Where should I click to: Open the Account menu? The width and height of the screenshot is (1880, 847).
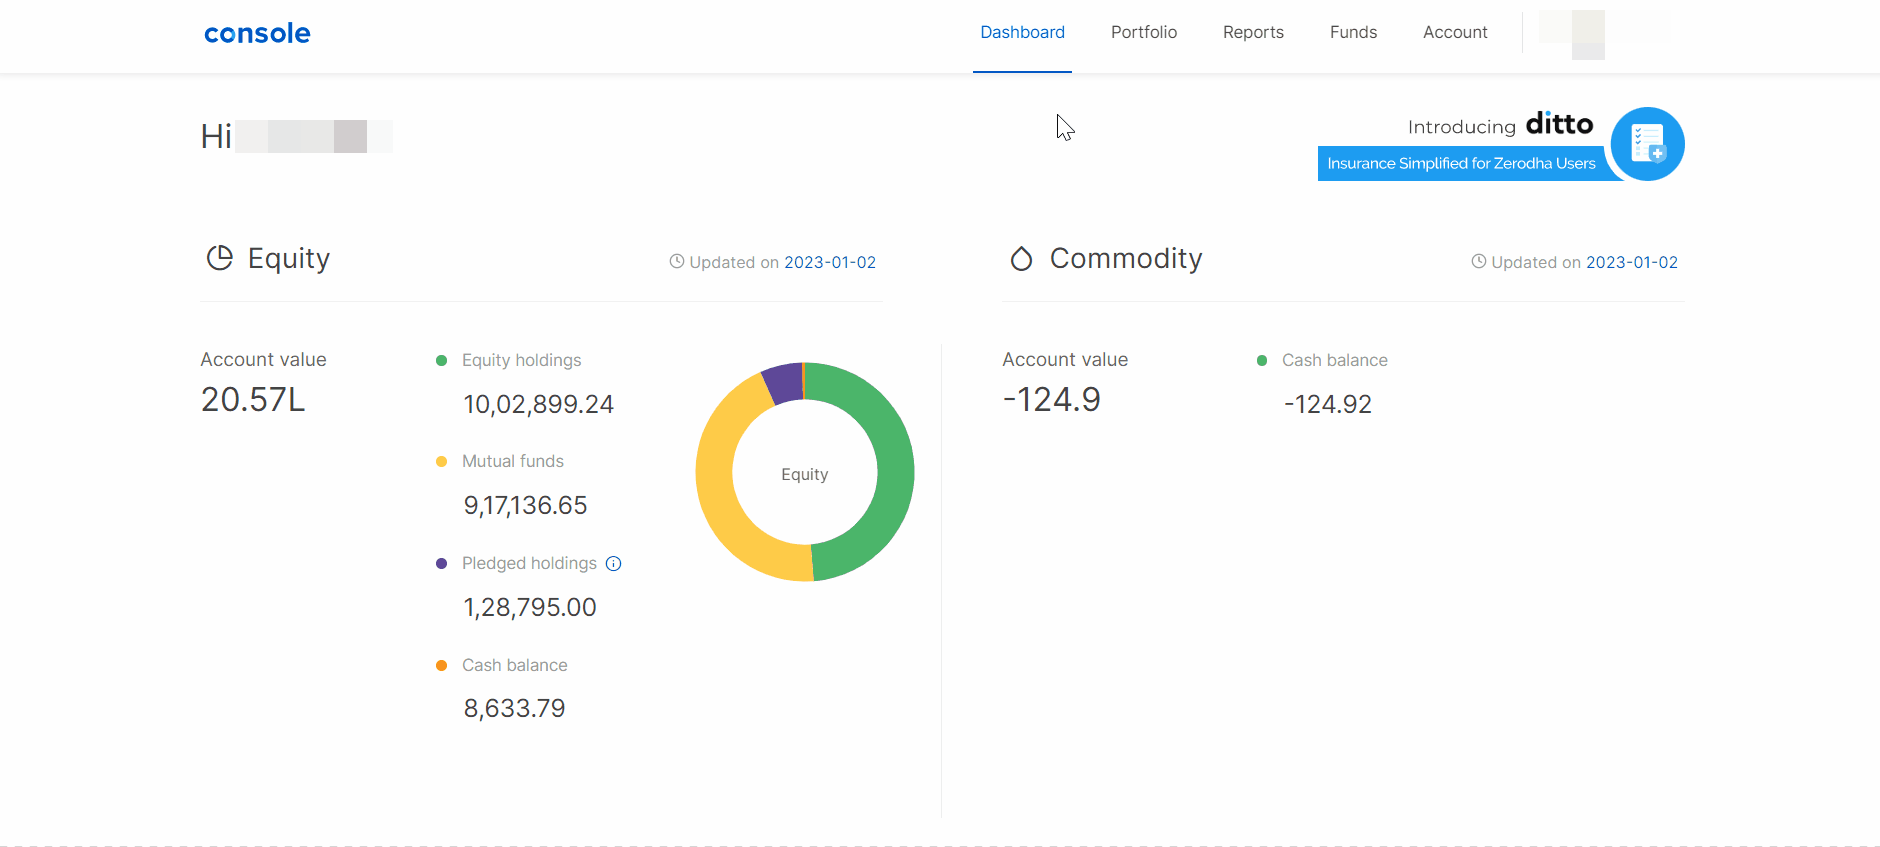(x=1455, y=33)
